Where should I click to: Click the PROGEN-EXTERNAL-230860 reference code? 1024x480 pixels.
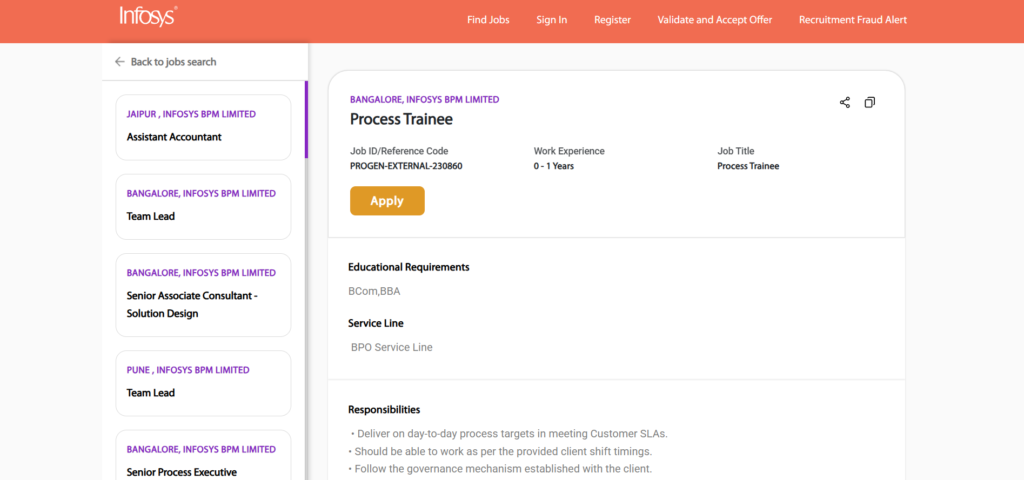click(406, 166)
